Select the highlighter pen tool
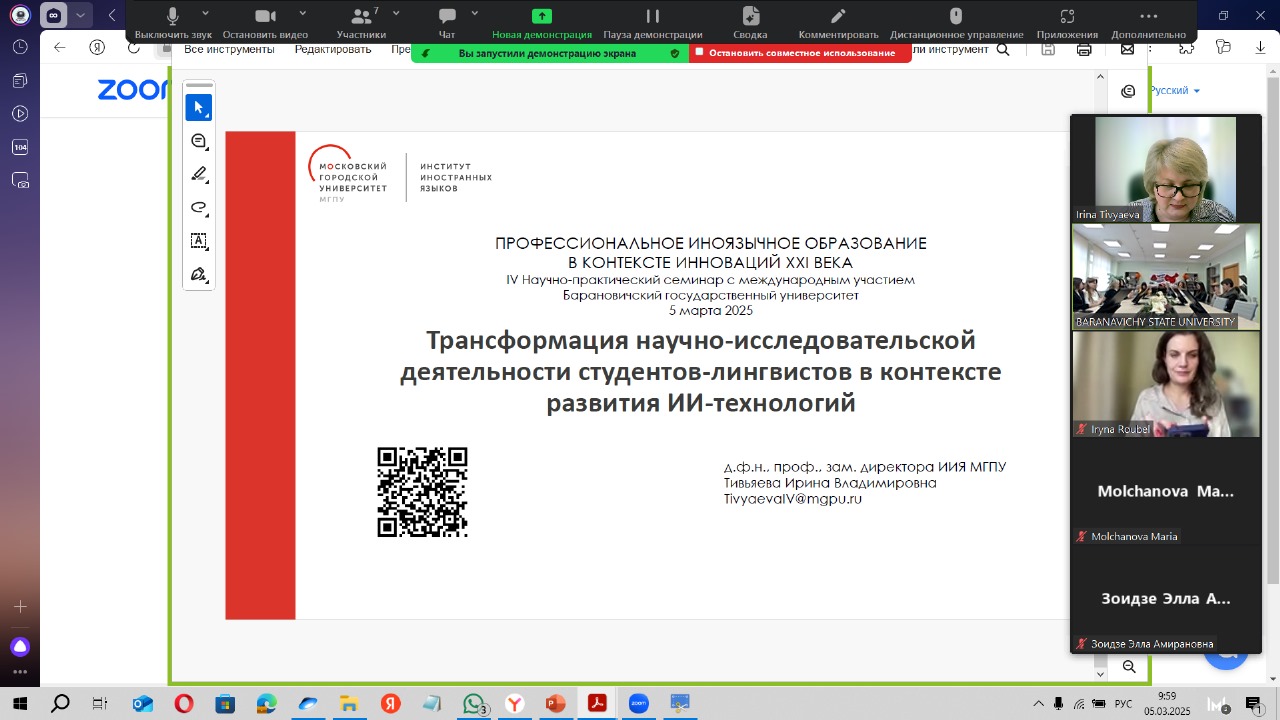 198,174
